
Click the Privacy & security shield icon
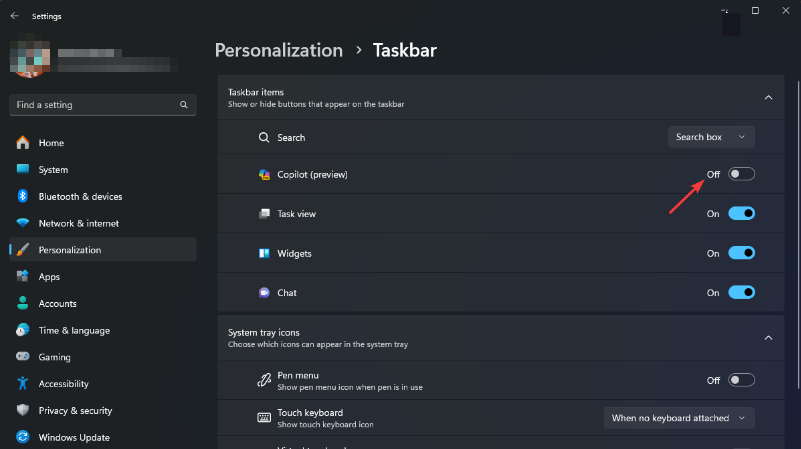coord(23,411)
